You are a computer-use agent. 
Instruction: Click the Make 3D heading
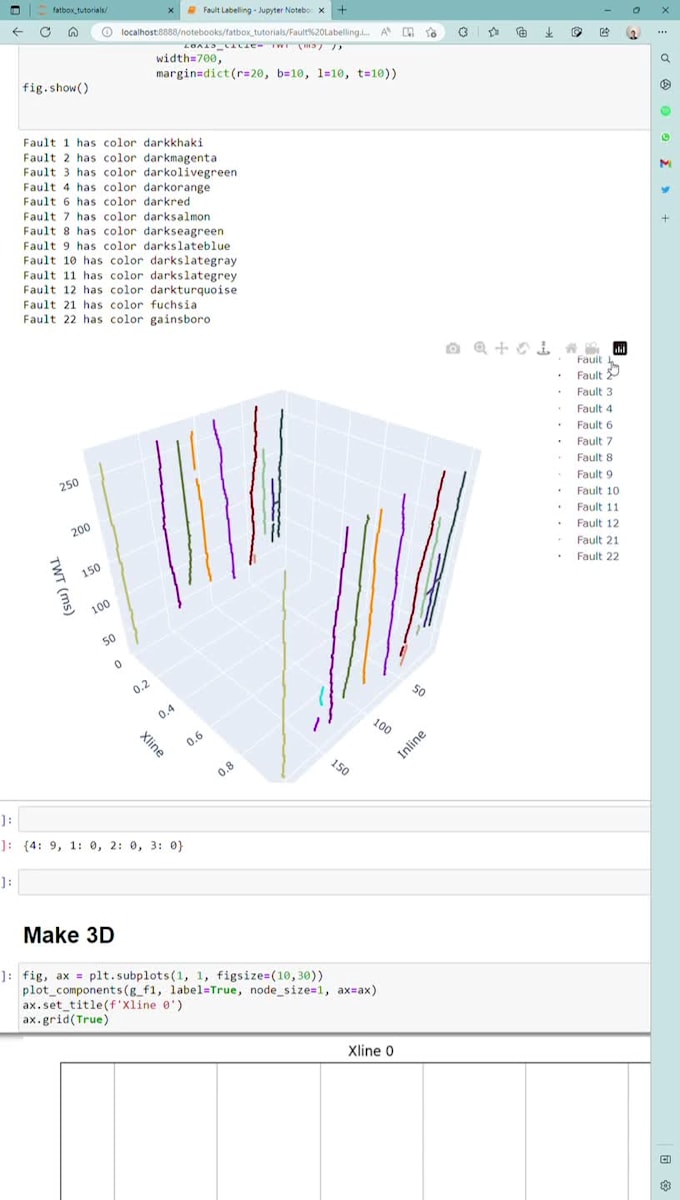pos(68,936)
